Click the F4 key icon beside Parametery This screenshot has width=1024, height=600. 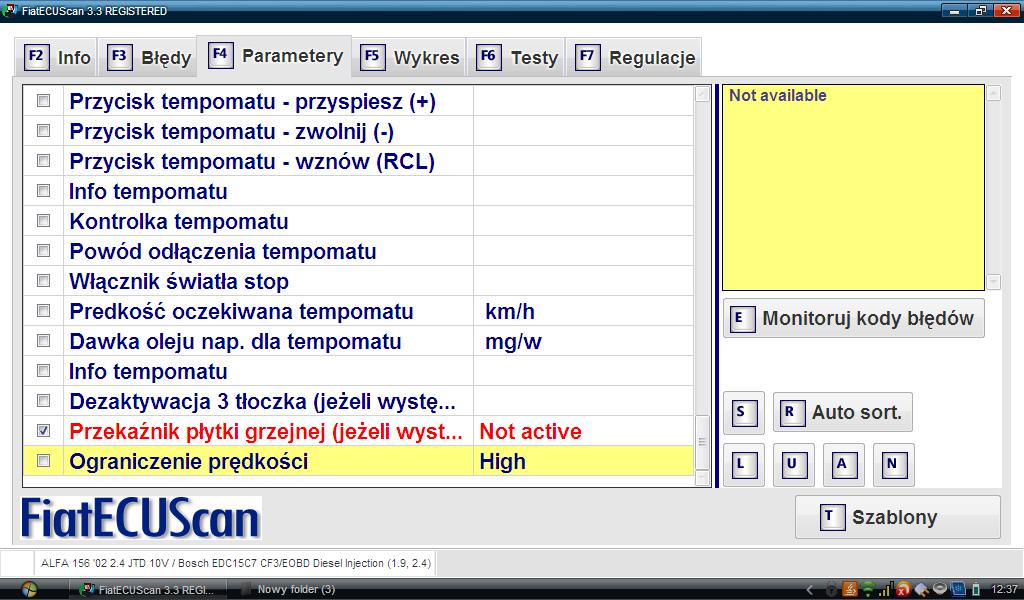[220, 55]
